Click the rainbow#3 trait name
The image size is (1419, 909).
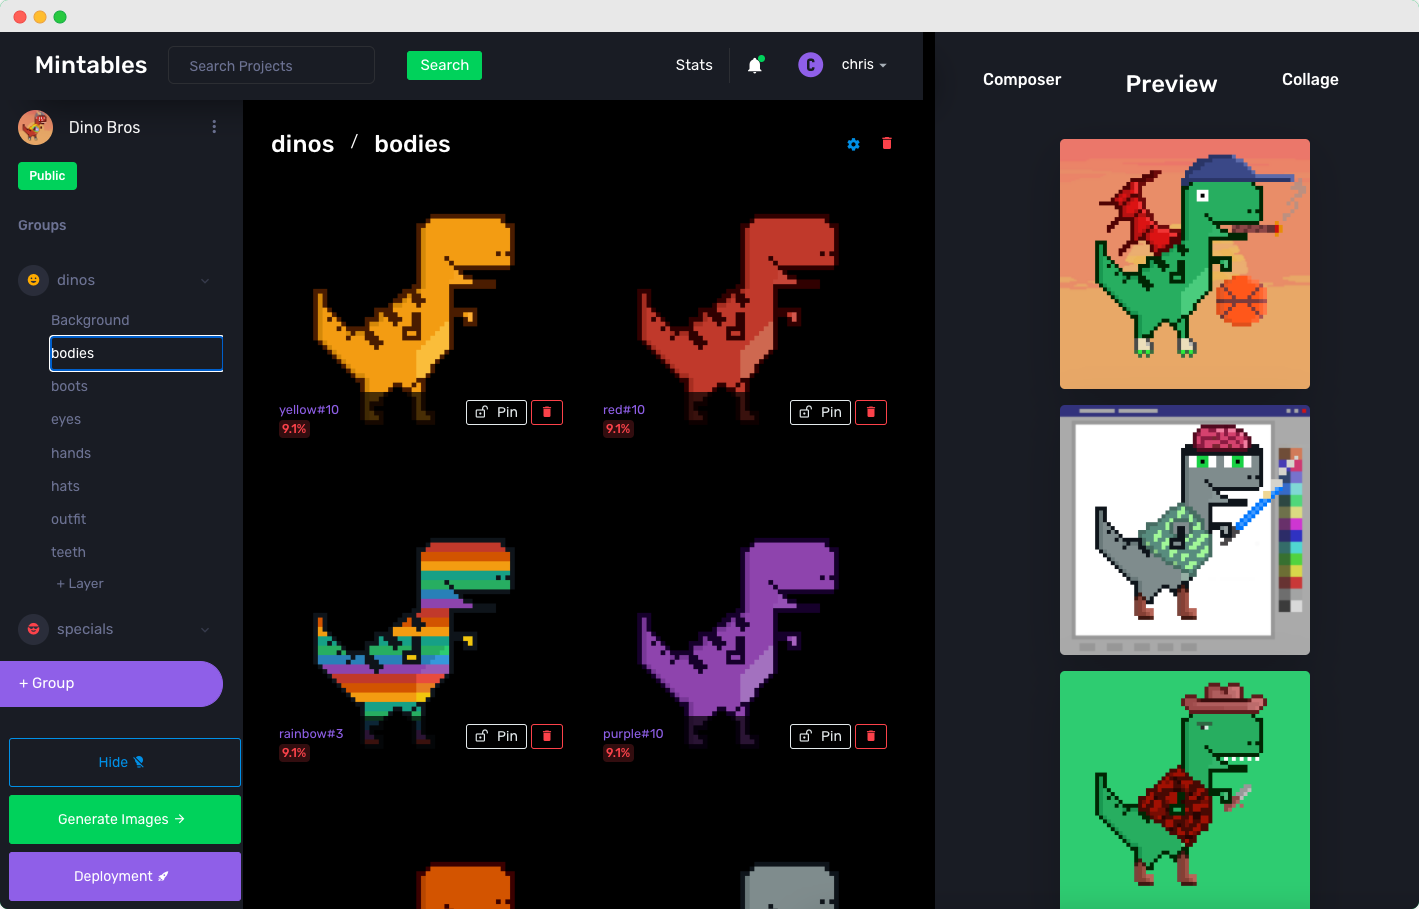click(311, 734)
